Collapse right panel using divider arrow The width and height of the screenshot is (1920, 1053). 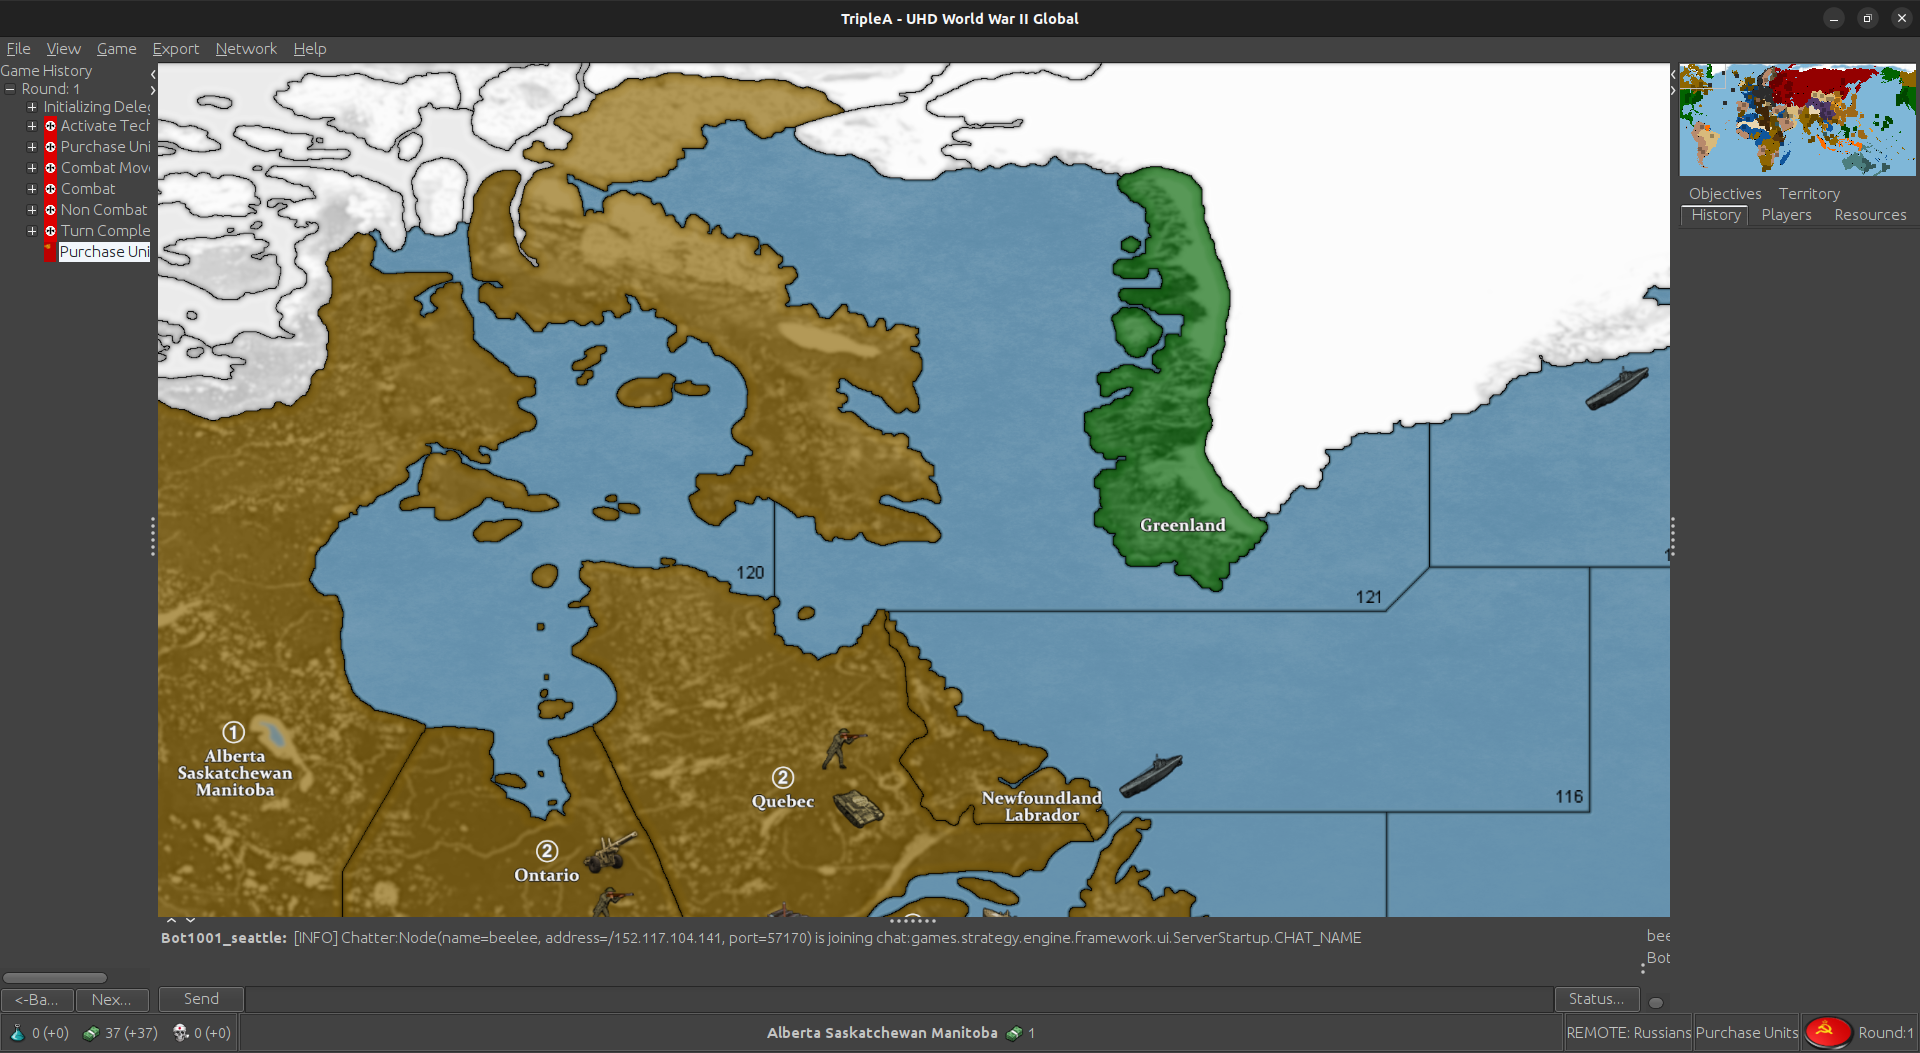pyautogui.click(x=1673, y=90)
